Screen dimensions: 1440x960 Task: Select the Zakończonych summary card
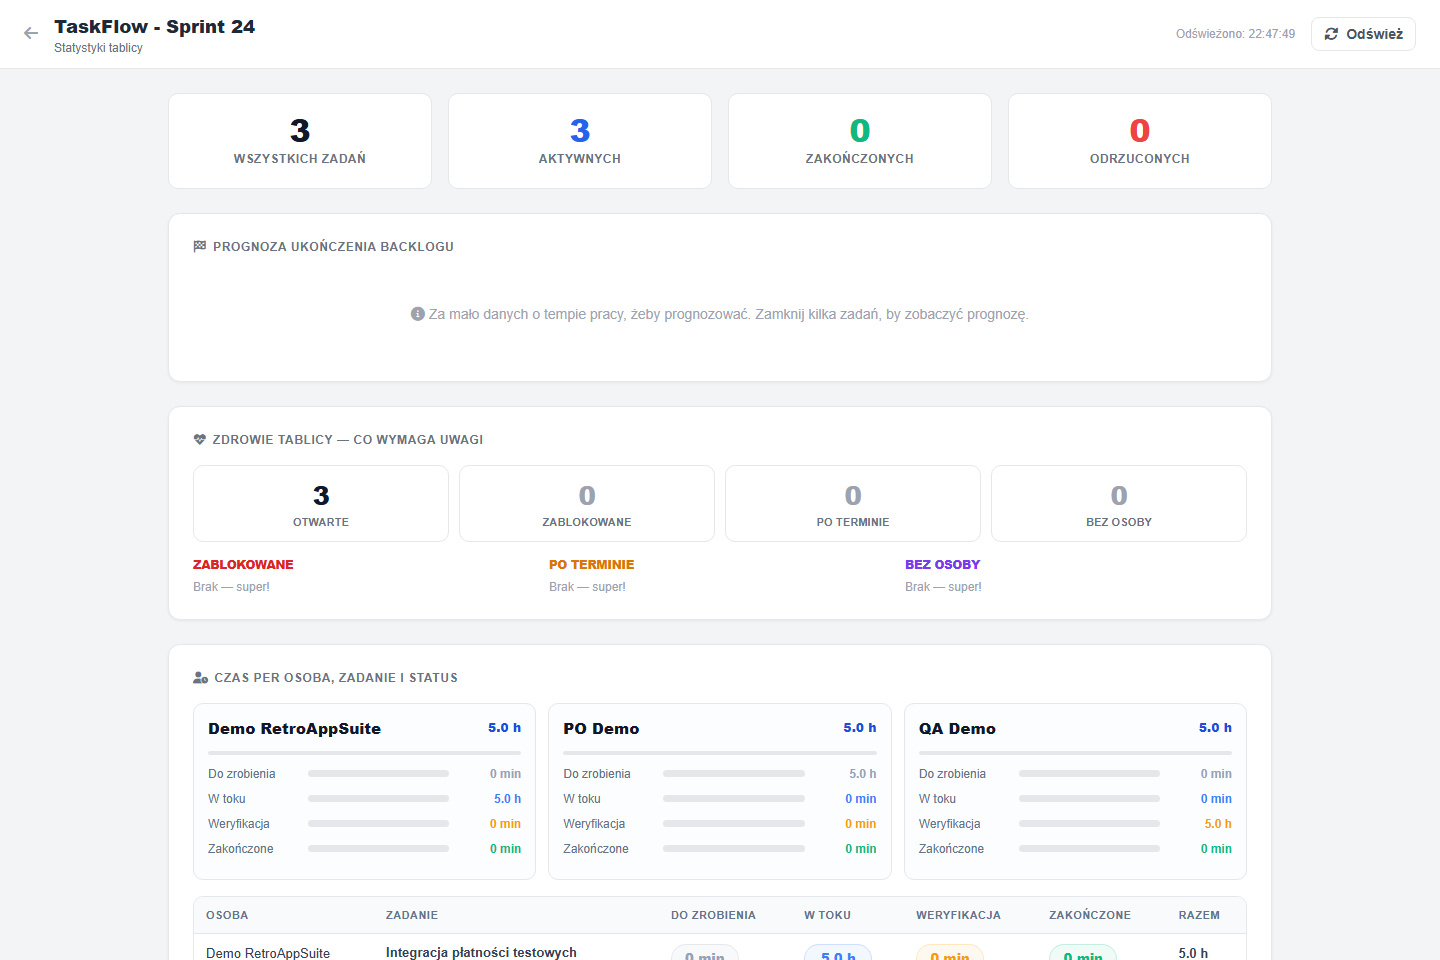tap(860, 141)
